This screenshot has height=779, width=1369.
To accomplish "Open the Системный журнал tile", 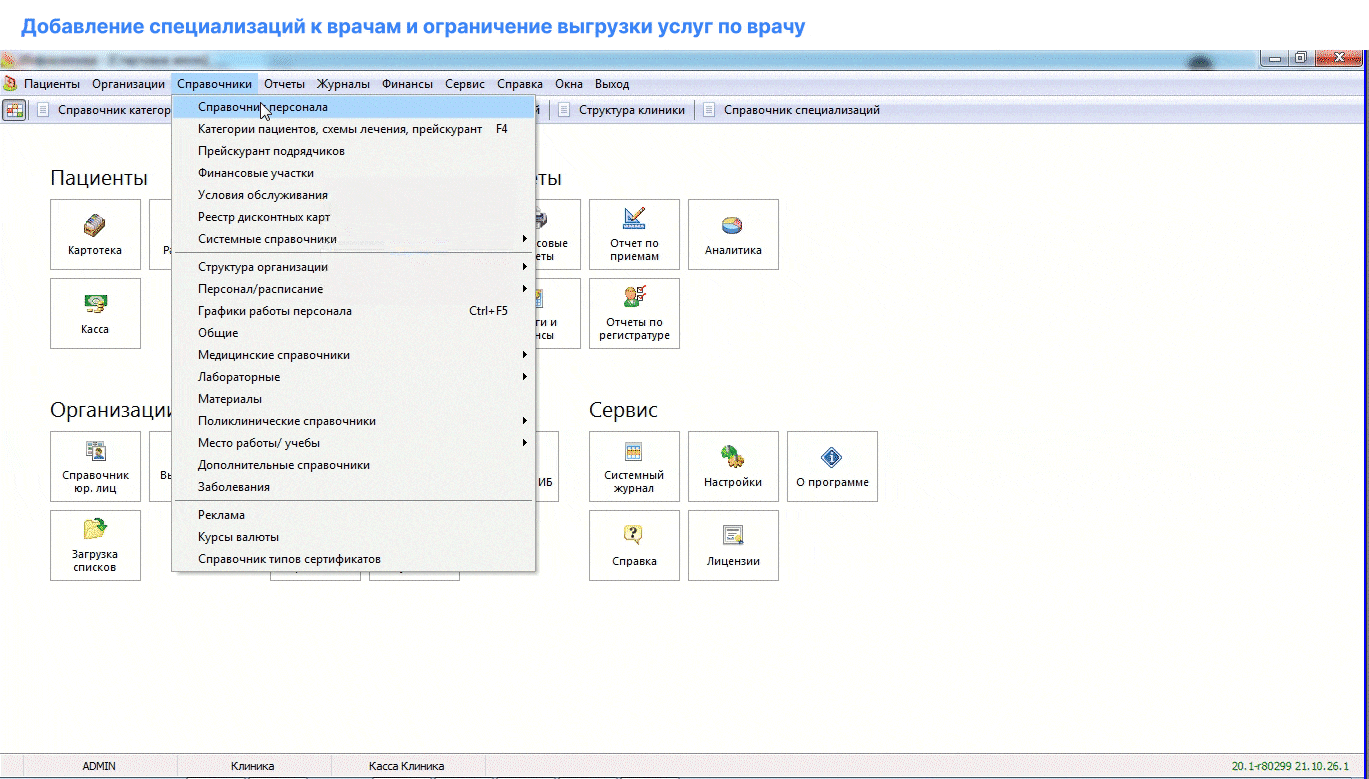I will (634, 466).
